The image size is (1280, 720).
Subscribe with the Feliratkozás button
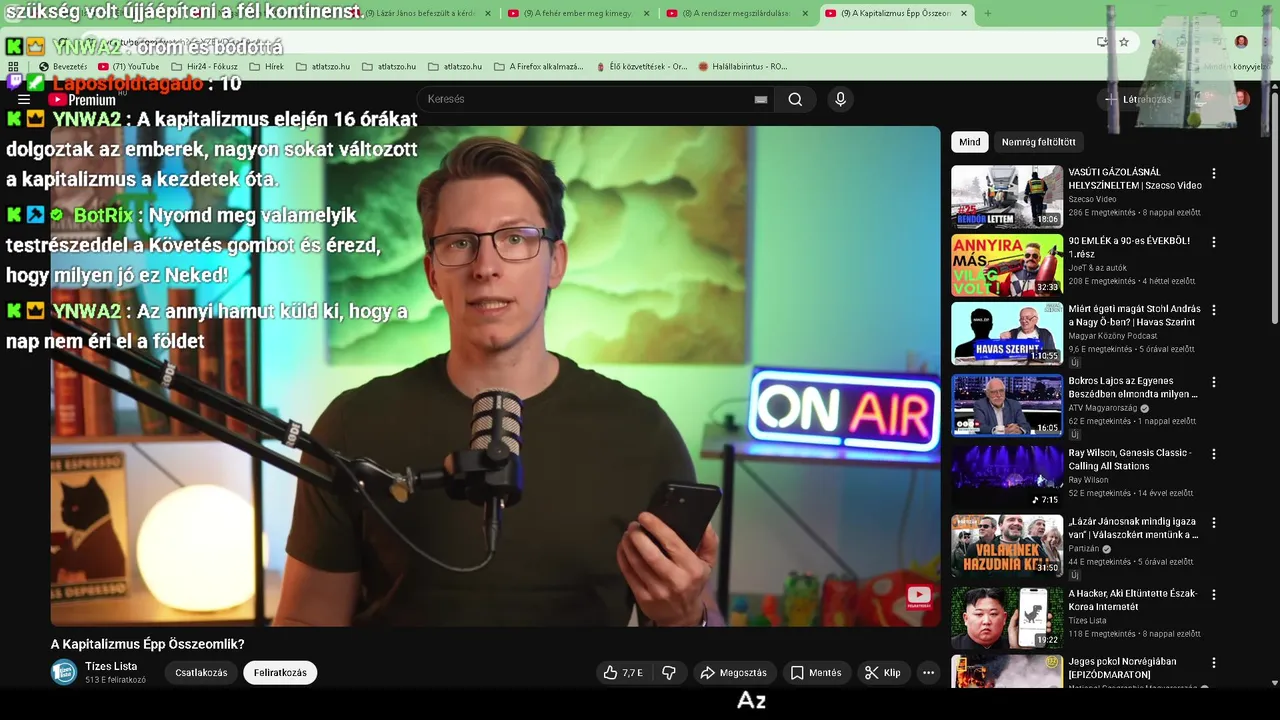[280, 673]
